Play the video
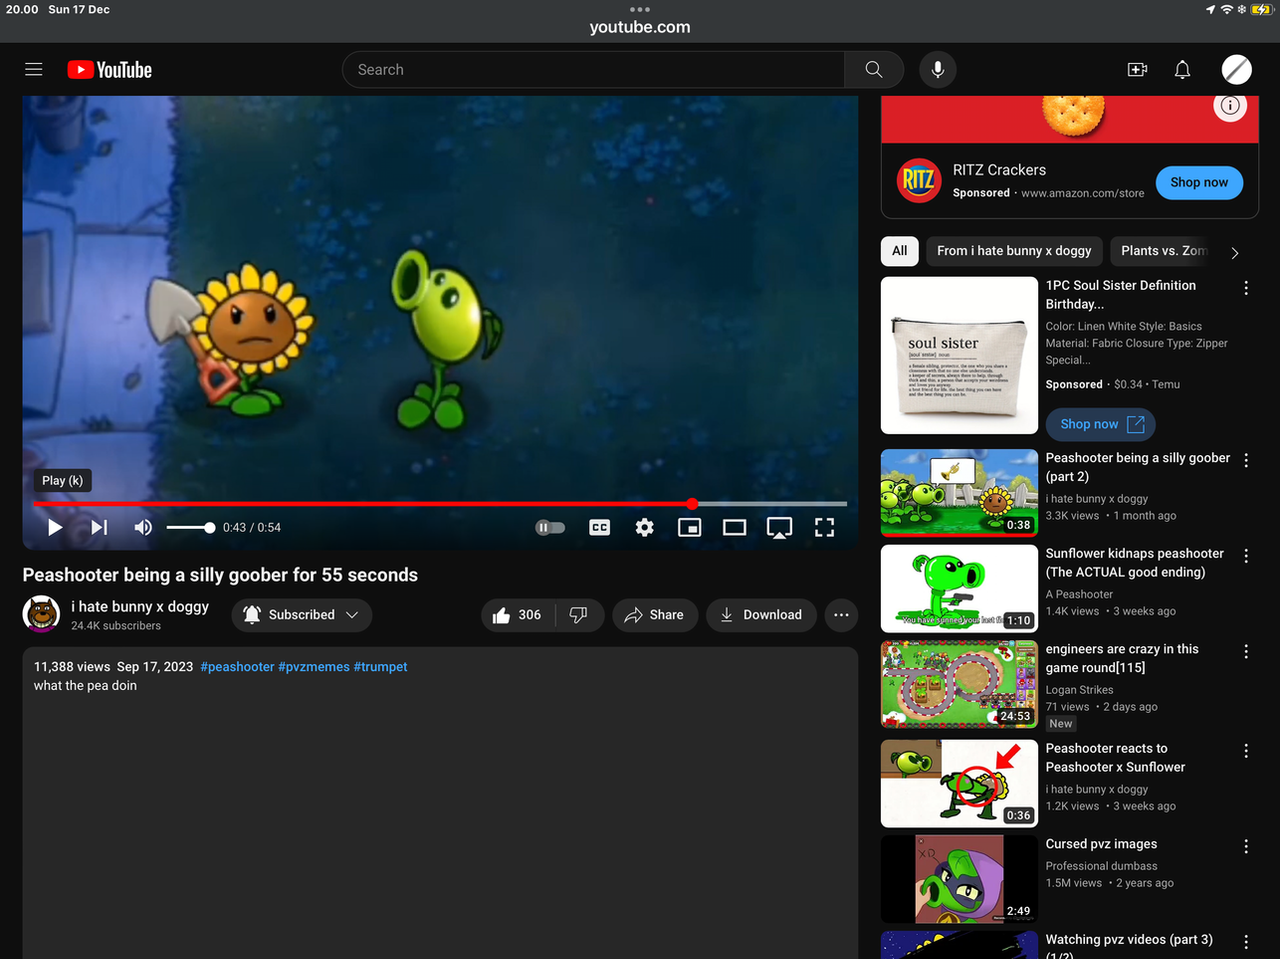1280x959 pixels. coord(55,527)
